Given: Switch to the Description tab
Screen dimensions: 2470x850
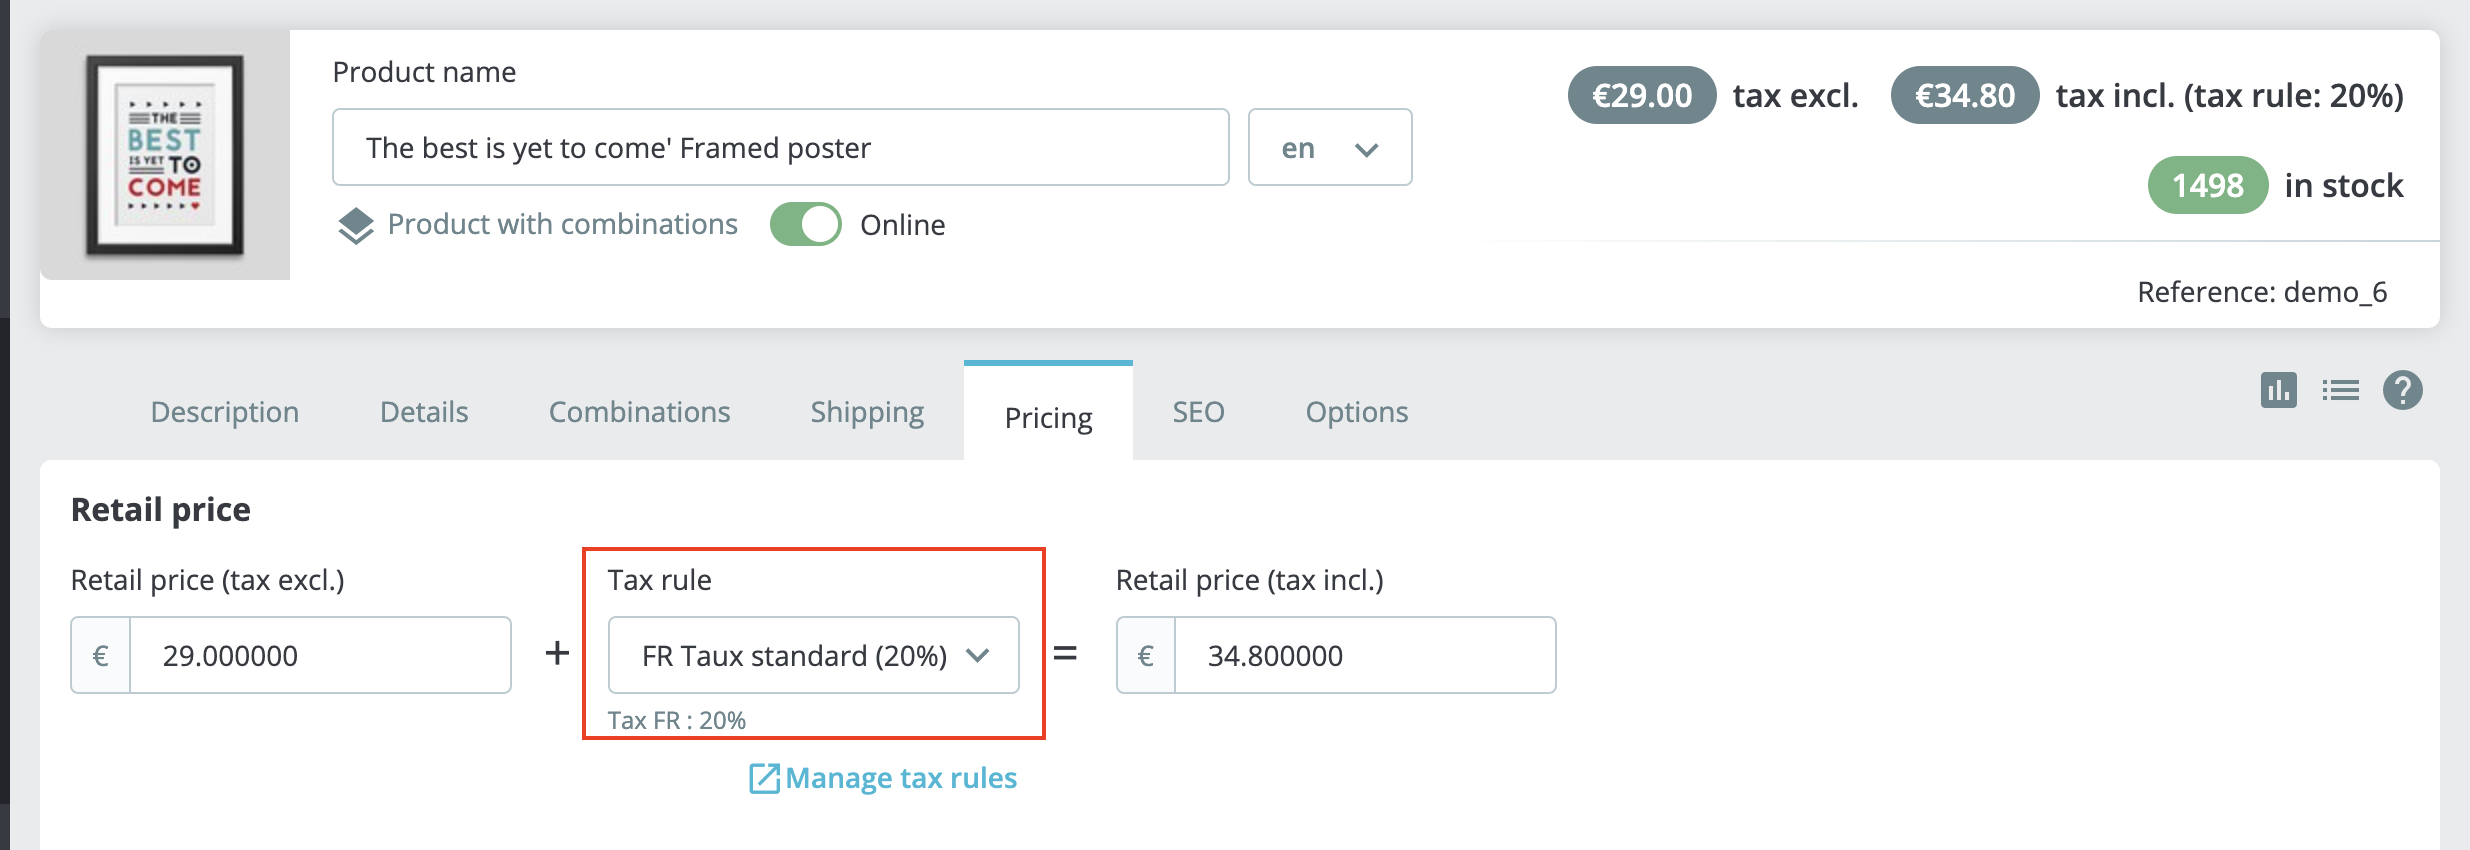Looking at the screenshot, I should (224, 411).
